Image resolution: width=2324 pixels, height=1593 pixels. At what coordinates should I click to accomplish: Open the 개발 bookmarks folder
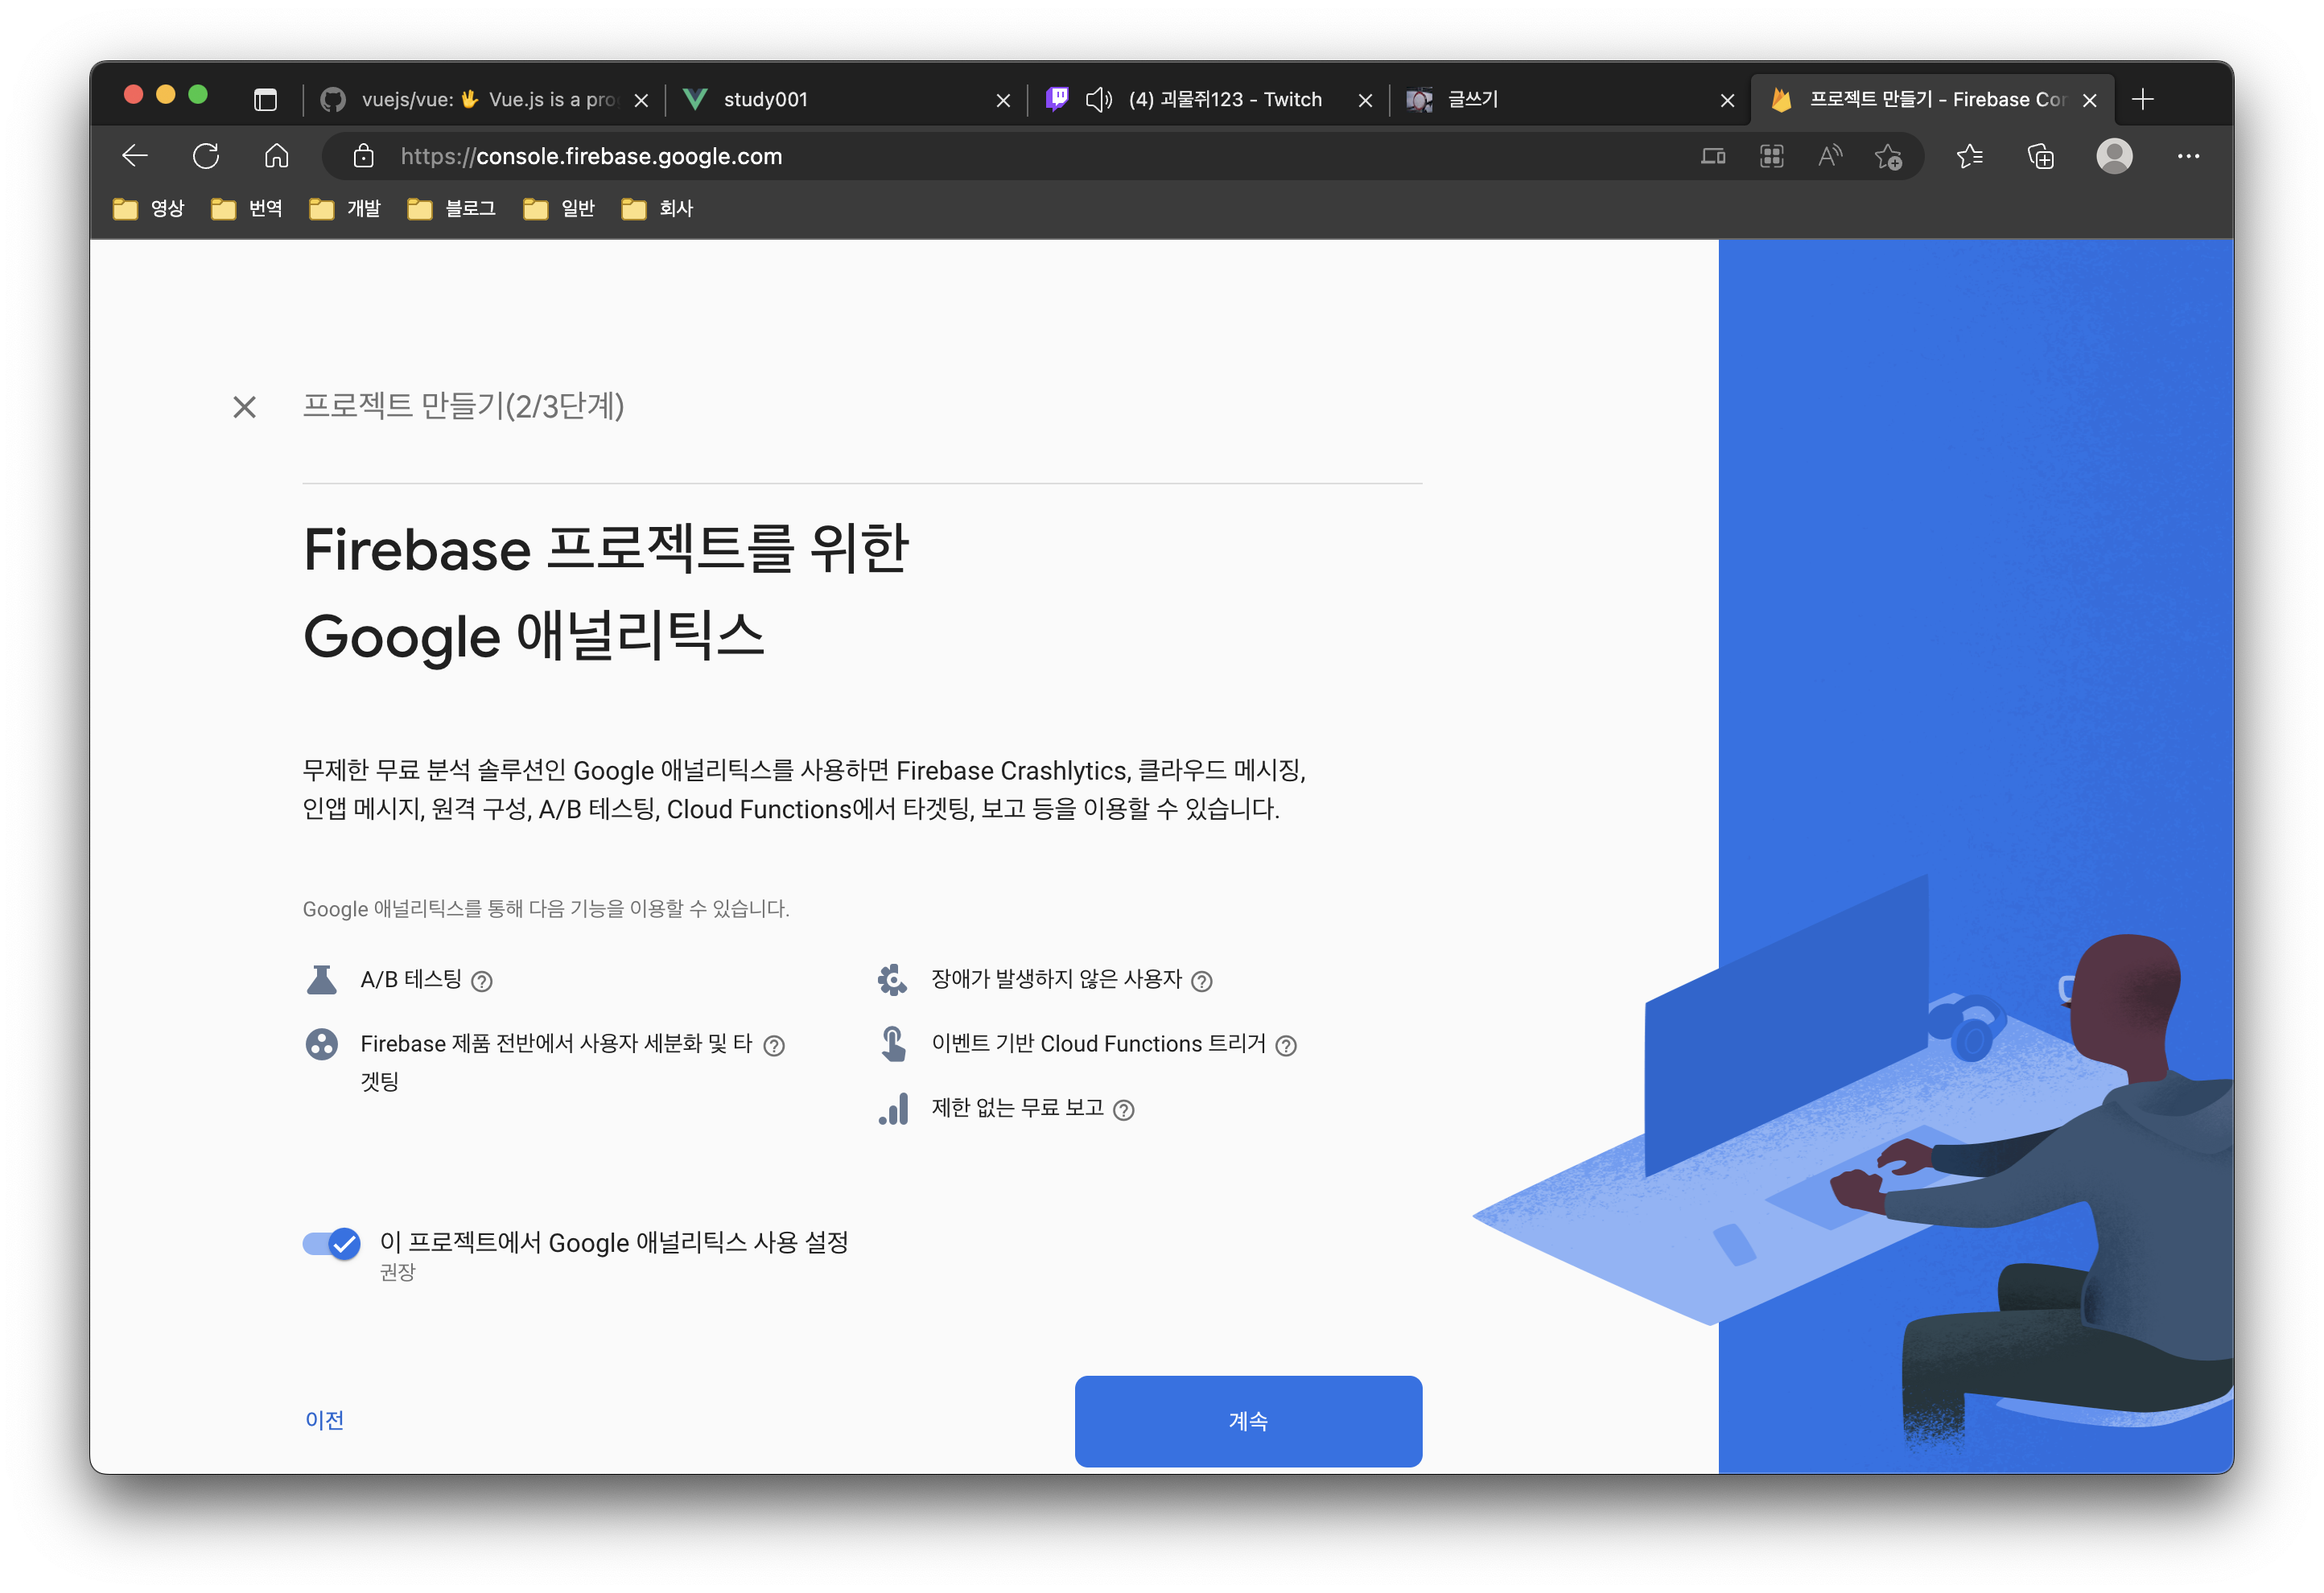click(x=345, y=208)
